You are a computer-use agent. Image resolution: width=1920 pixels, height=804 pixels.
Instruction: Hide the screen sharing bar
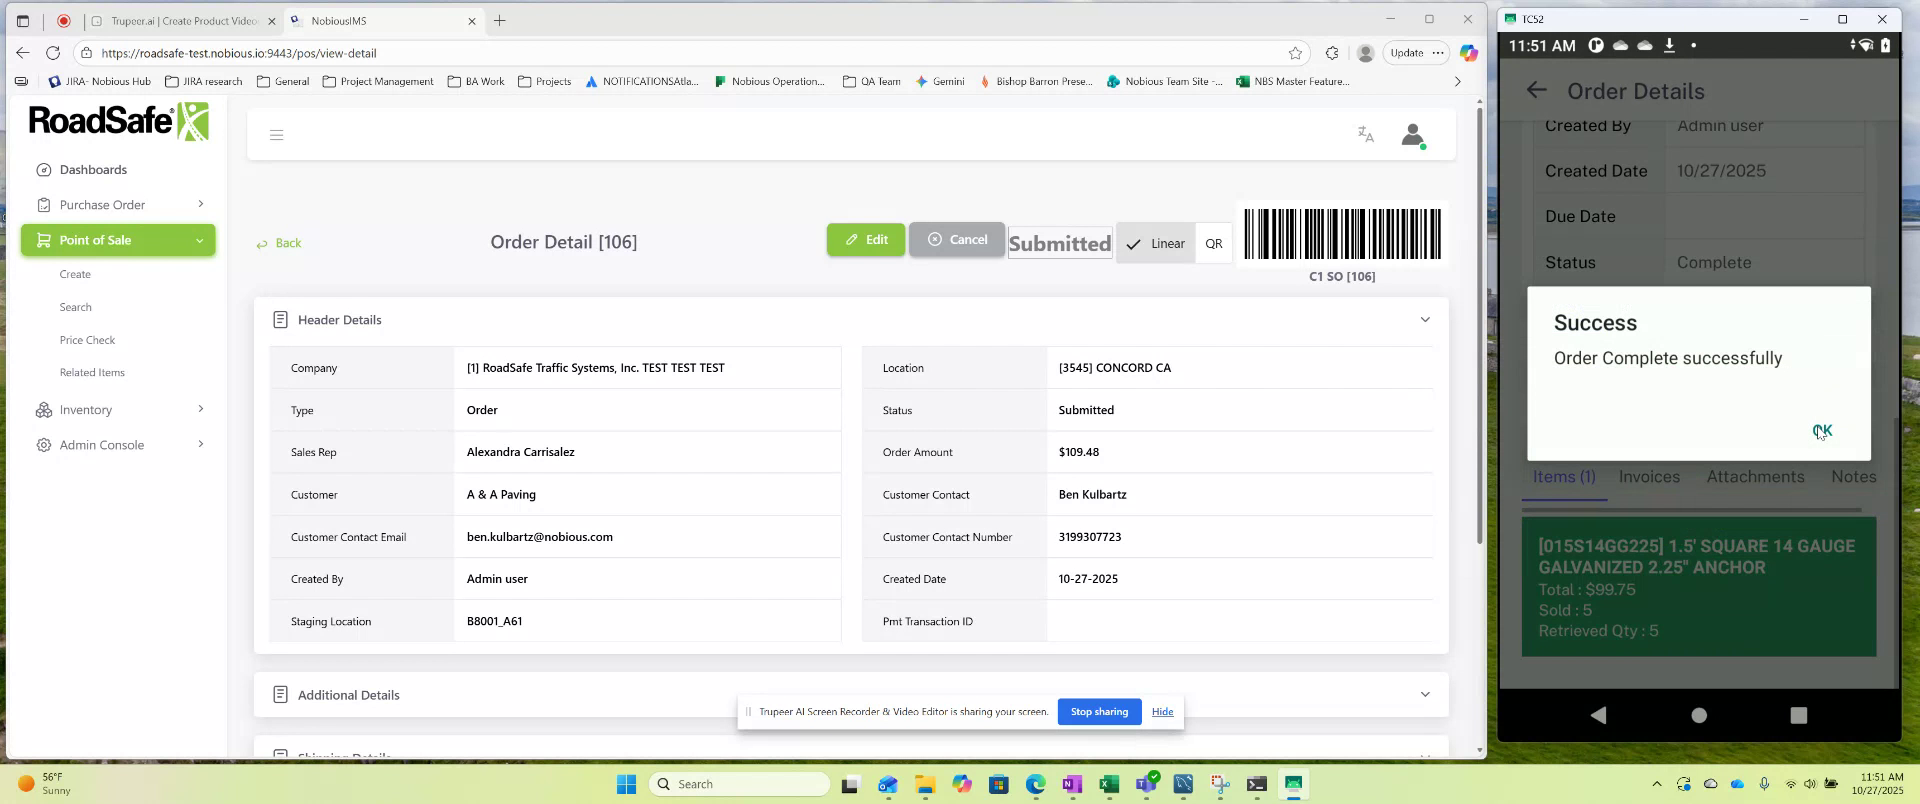[1162, 712]
